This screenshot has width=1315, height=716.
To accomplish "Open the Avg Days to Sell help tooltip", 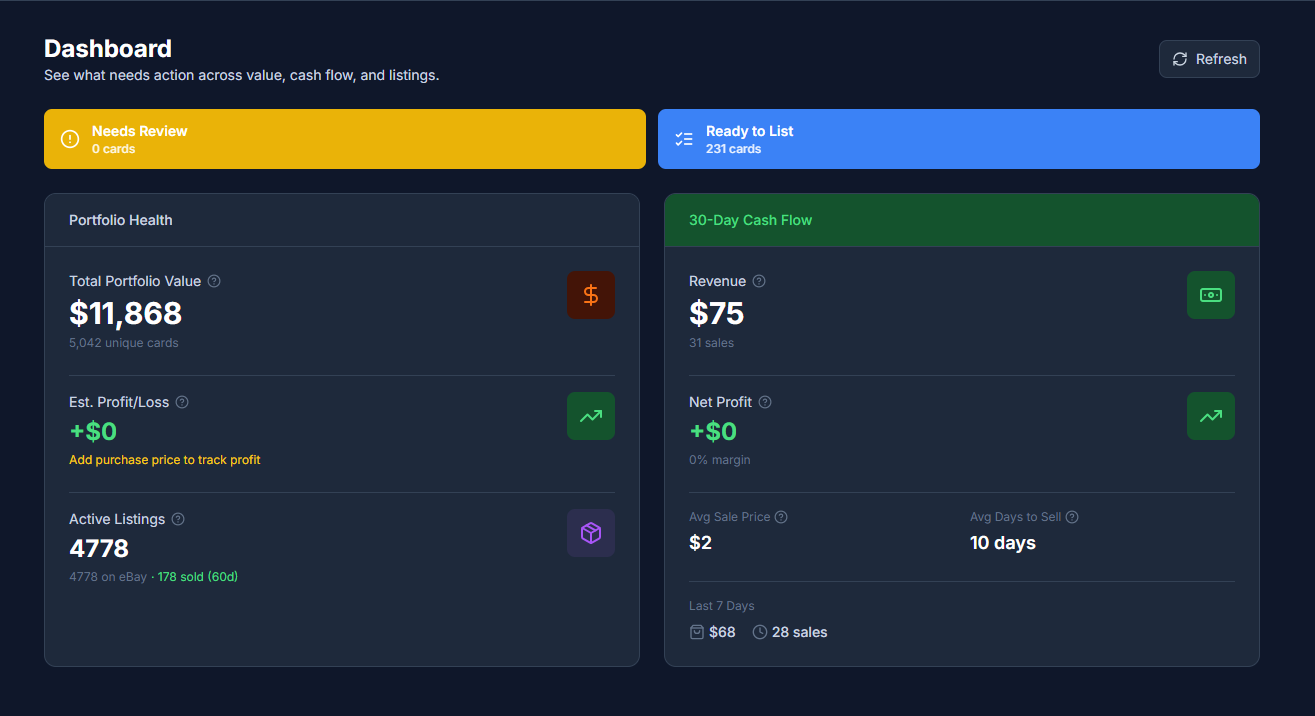I will pos(1071,517).
